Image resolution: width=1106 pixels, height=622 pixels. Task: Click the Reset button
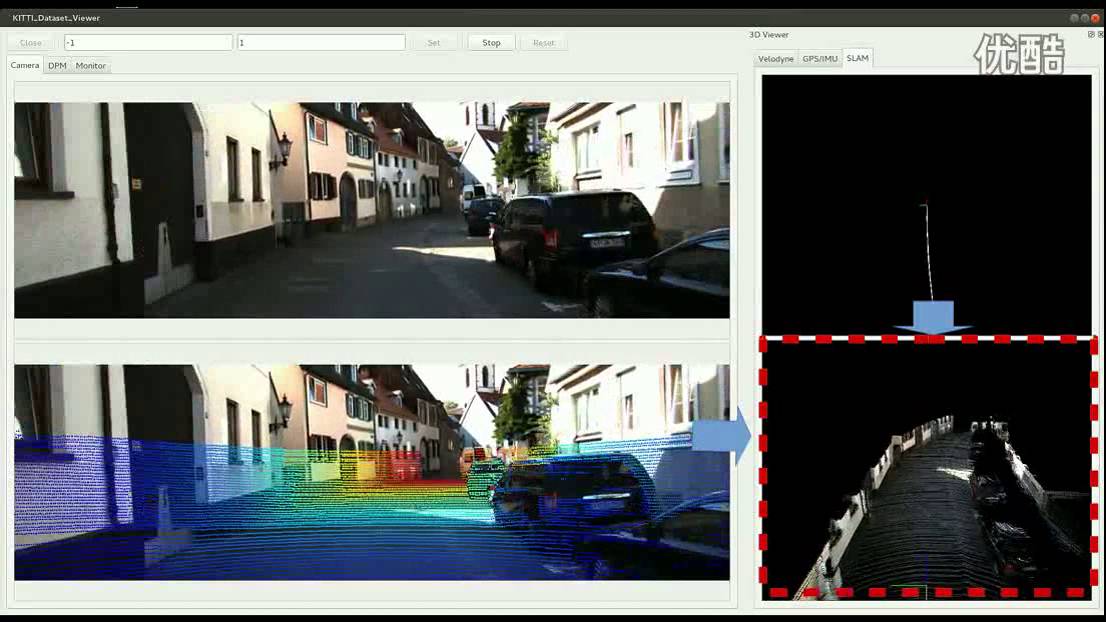(544, 43)
